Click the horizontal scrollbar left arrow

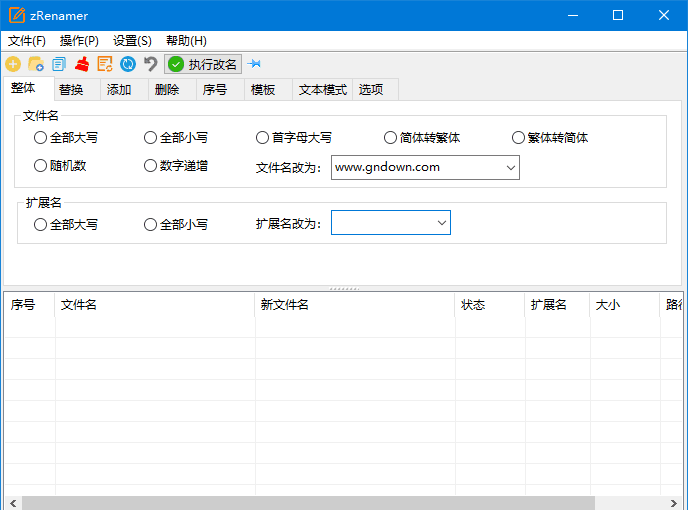tap(13, 503)
